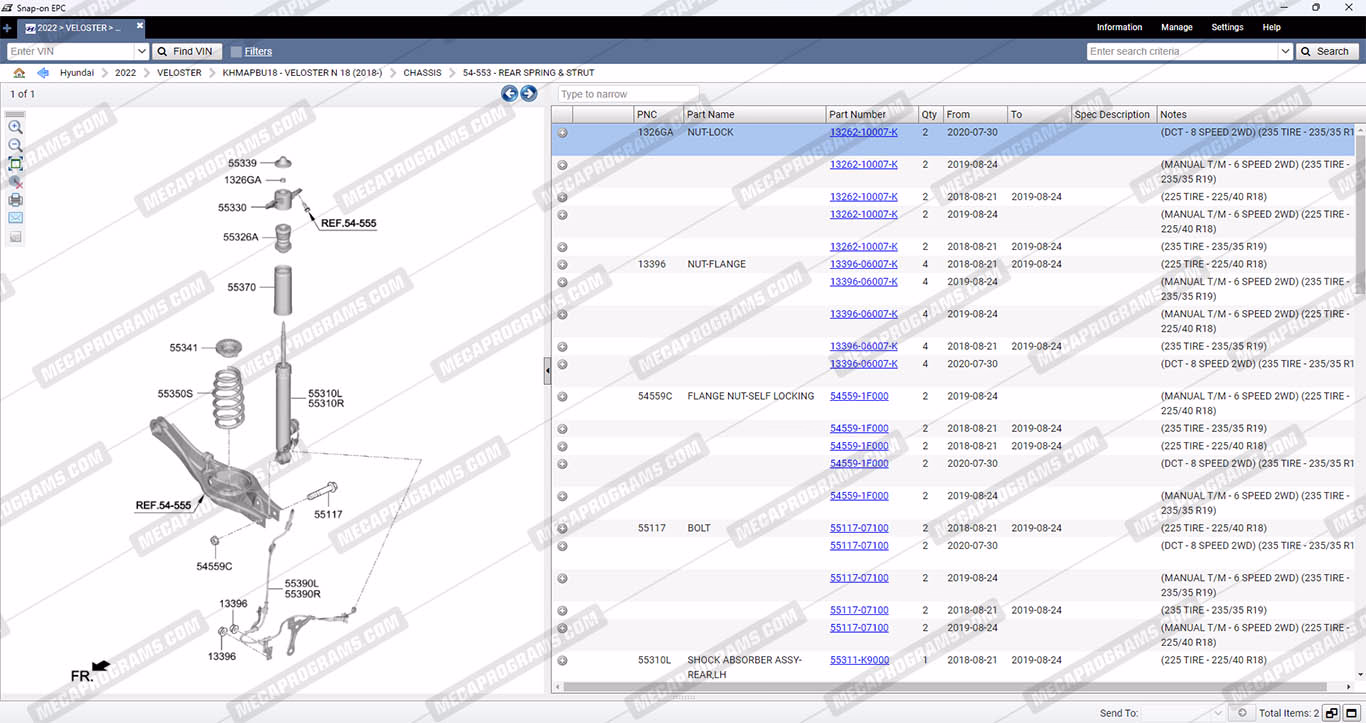The height and width of the screenshot is (723, 1366).
Task: Go to the next illustration arrow
Action: (529, 94)
